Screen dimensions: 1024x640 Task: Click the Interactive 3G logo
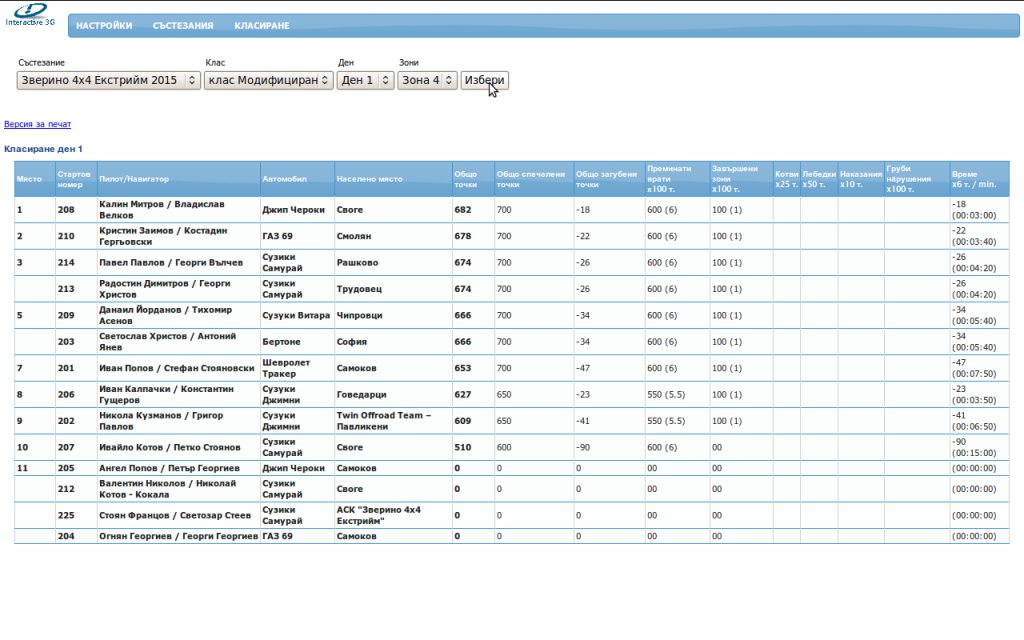pos(30,14)
